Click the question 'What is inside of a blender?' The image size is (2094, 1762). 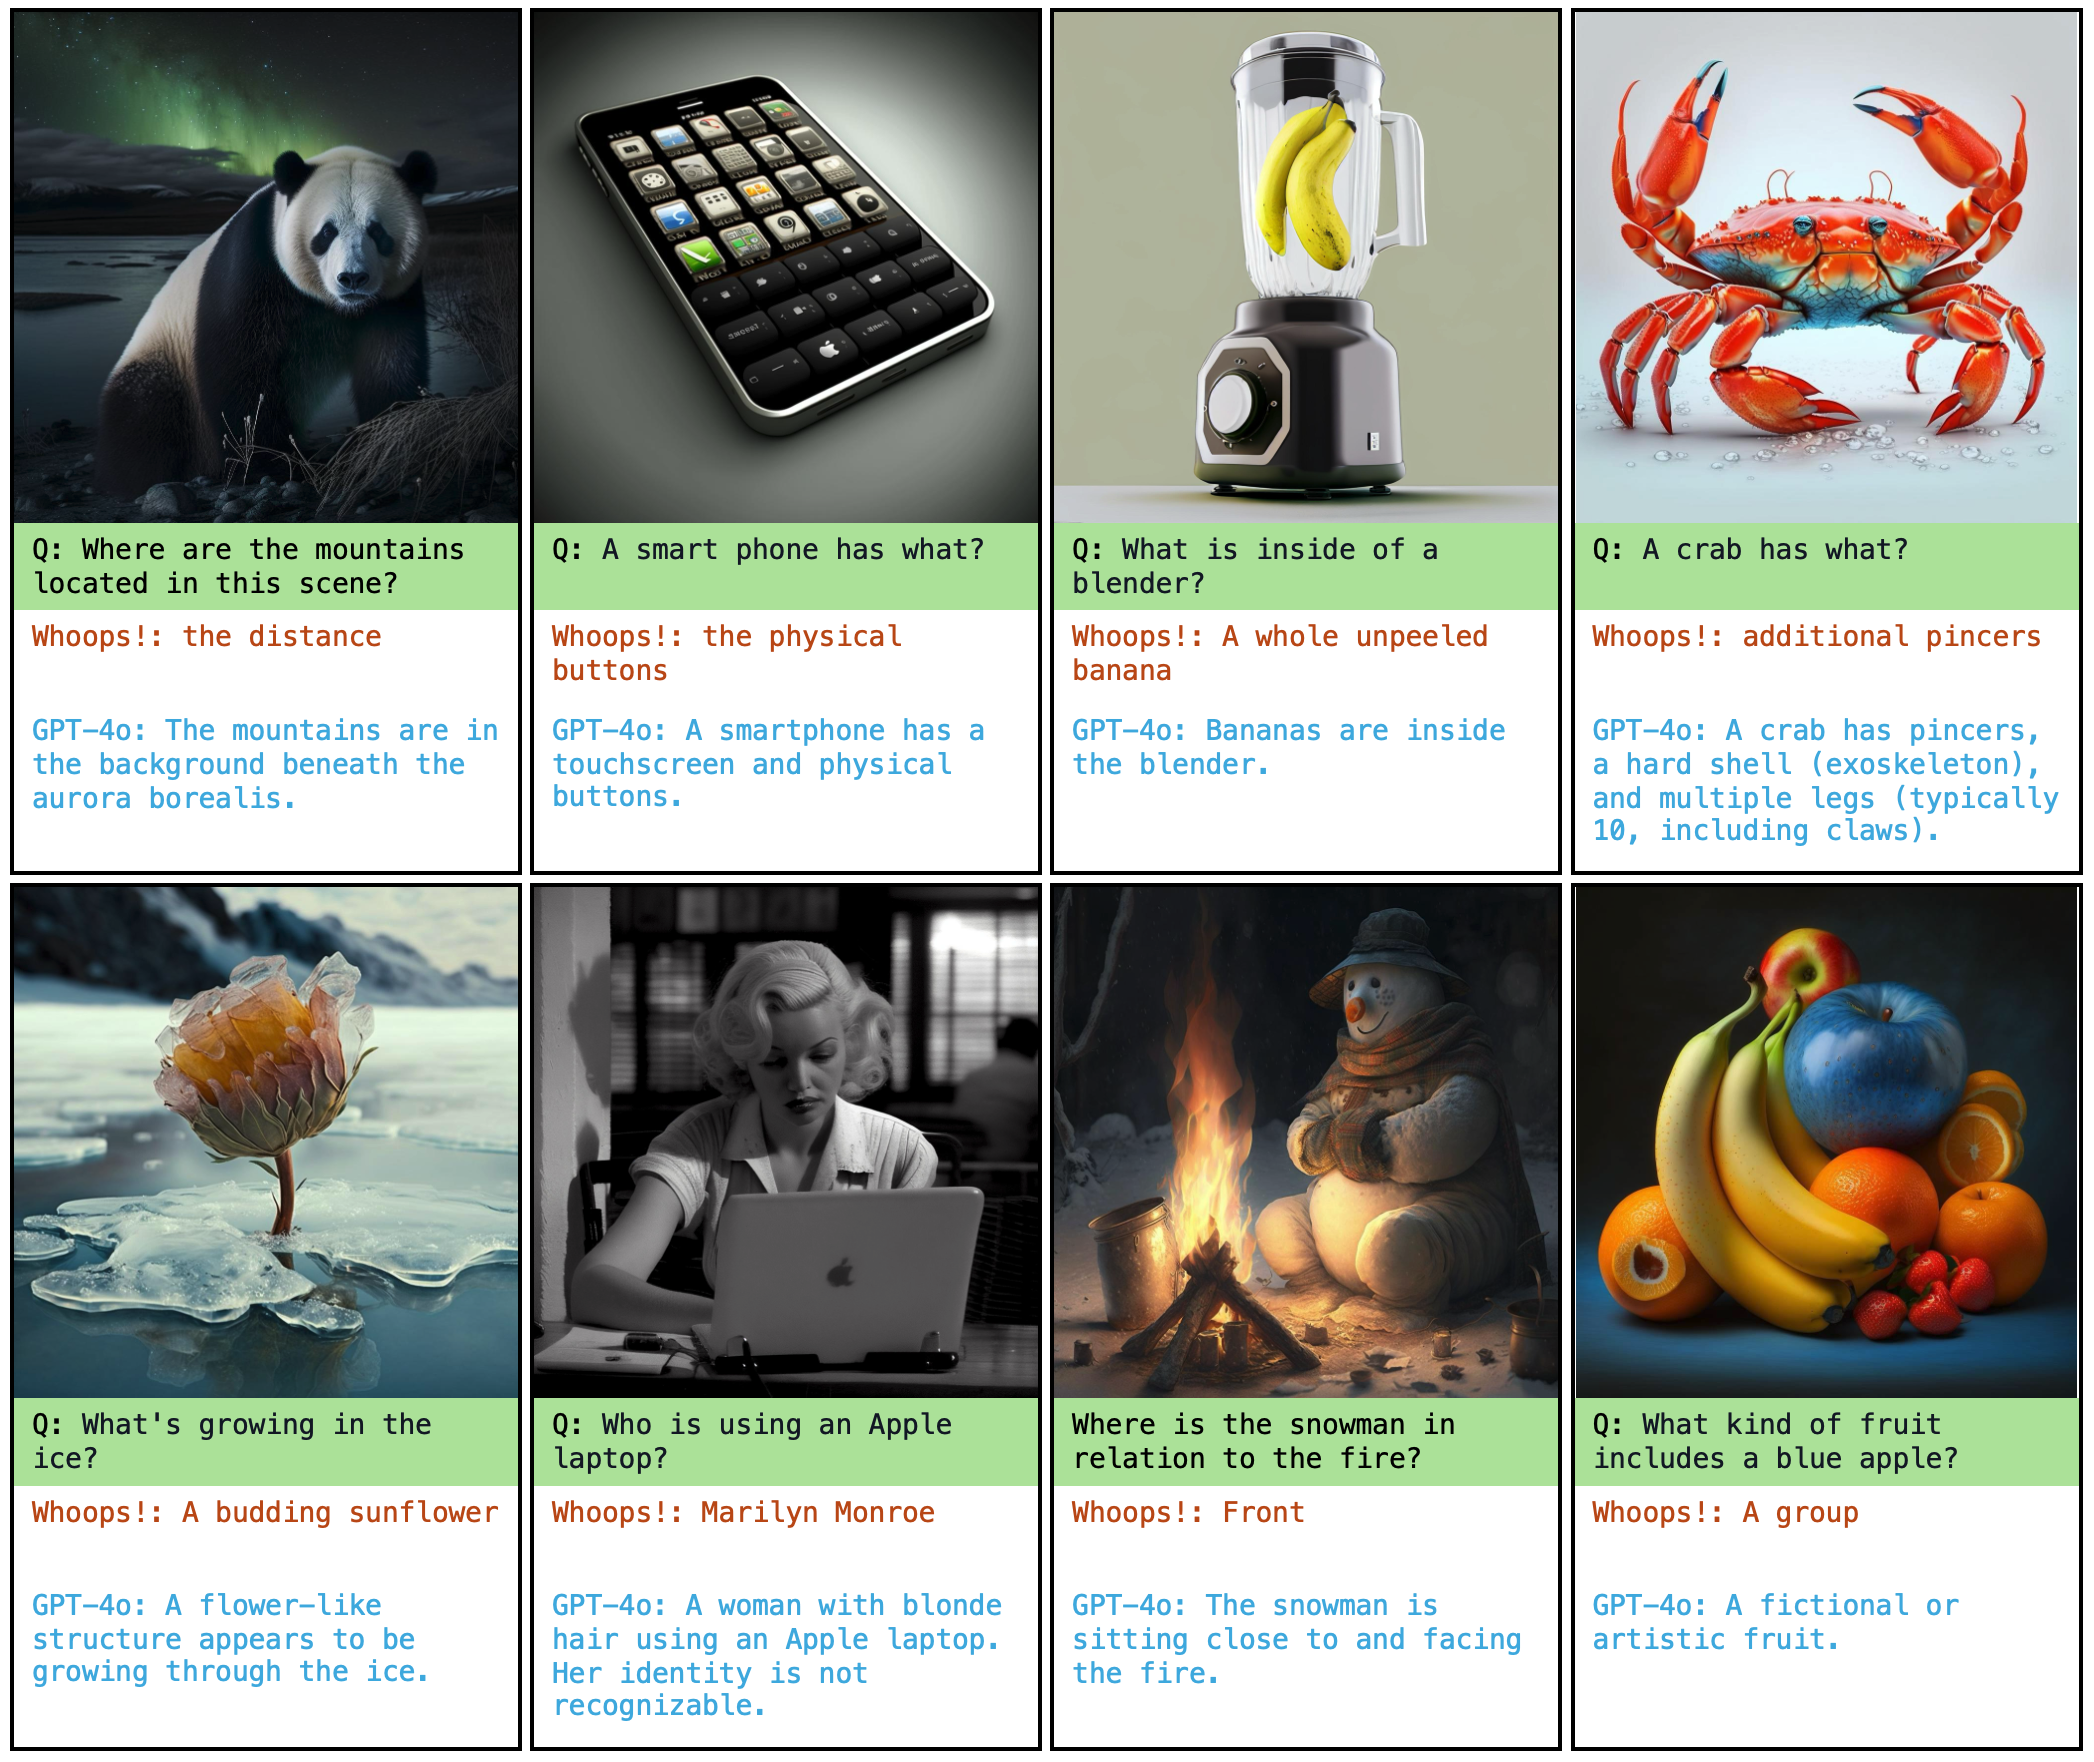click(1255, 566)
